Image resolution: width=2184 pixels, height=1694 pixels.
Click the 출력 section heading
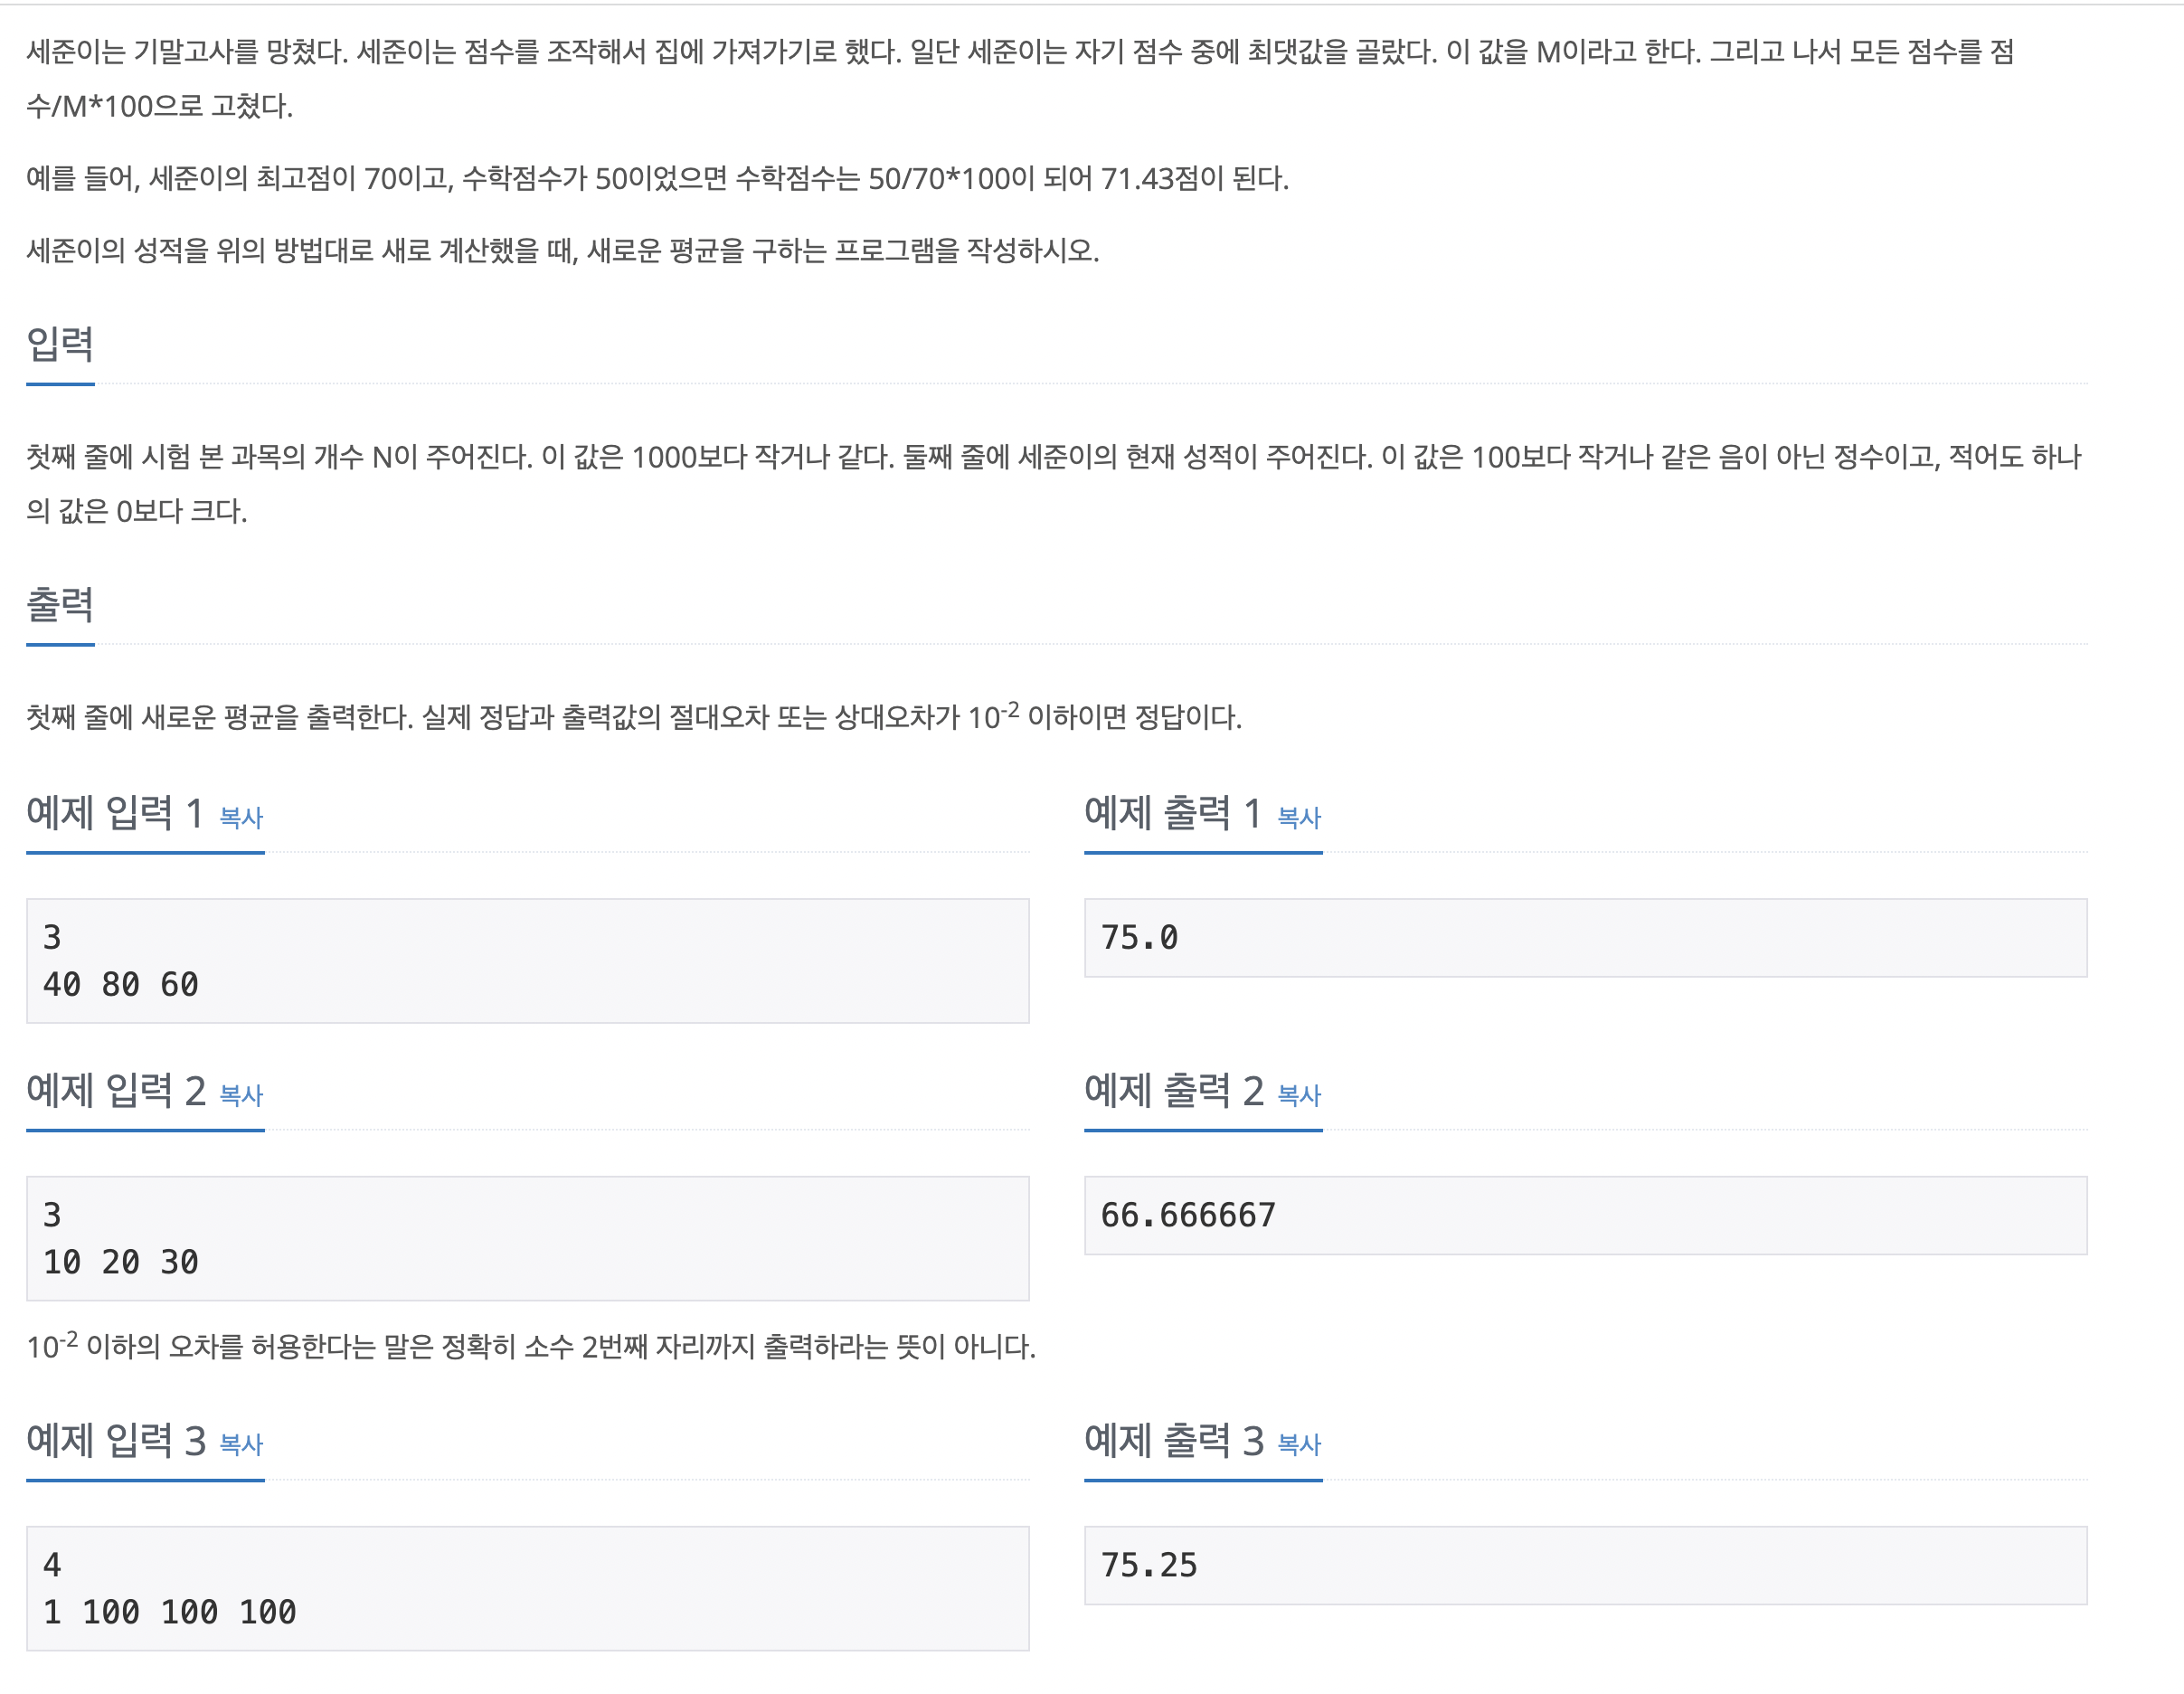[x=60, y=605]
